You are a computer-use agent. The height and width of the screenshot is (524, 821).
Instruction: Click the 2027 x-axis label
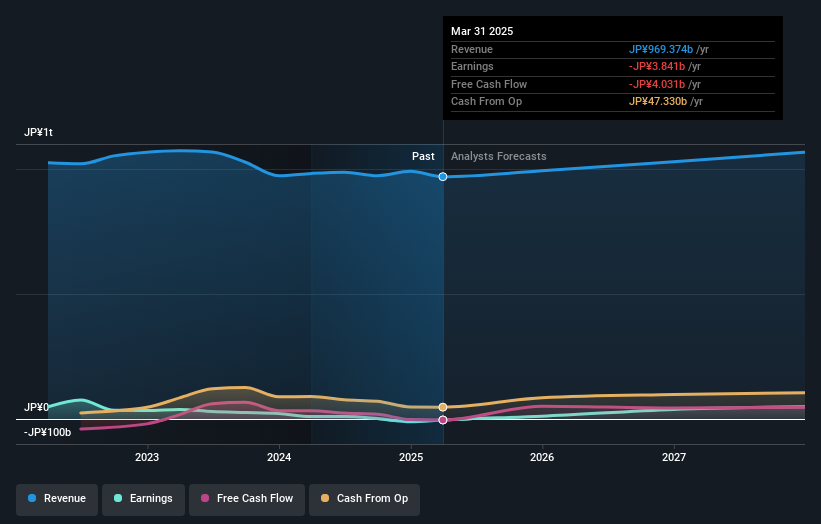[x=674, y=458]
